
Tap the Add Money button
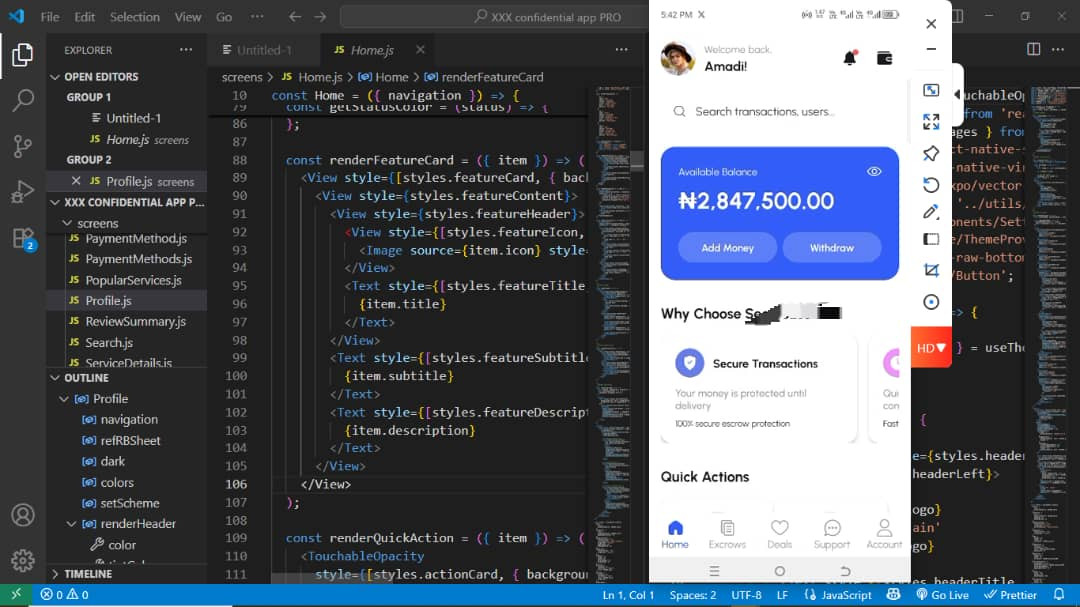coord(727,248)
